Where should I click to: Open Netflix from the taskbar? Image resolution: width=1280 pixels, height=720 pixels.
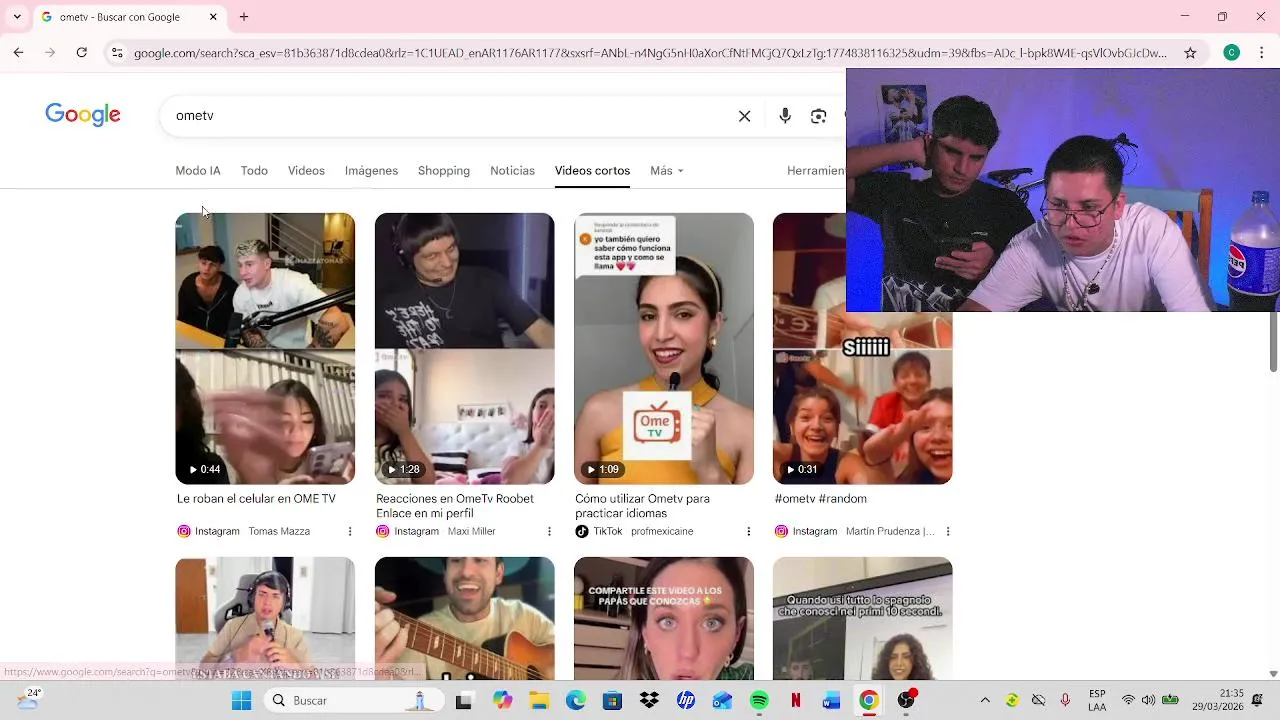click(795, 701)
